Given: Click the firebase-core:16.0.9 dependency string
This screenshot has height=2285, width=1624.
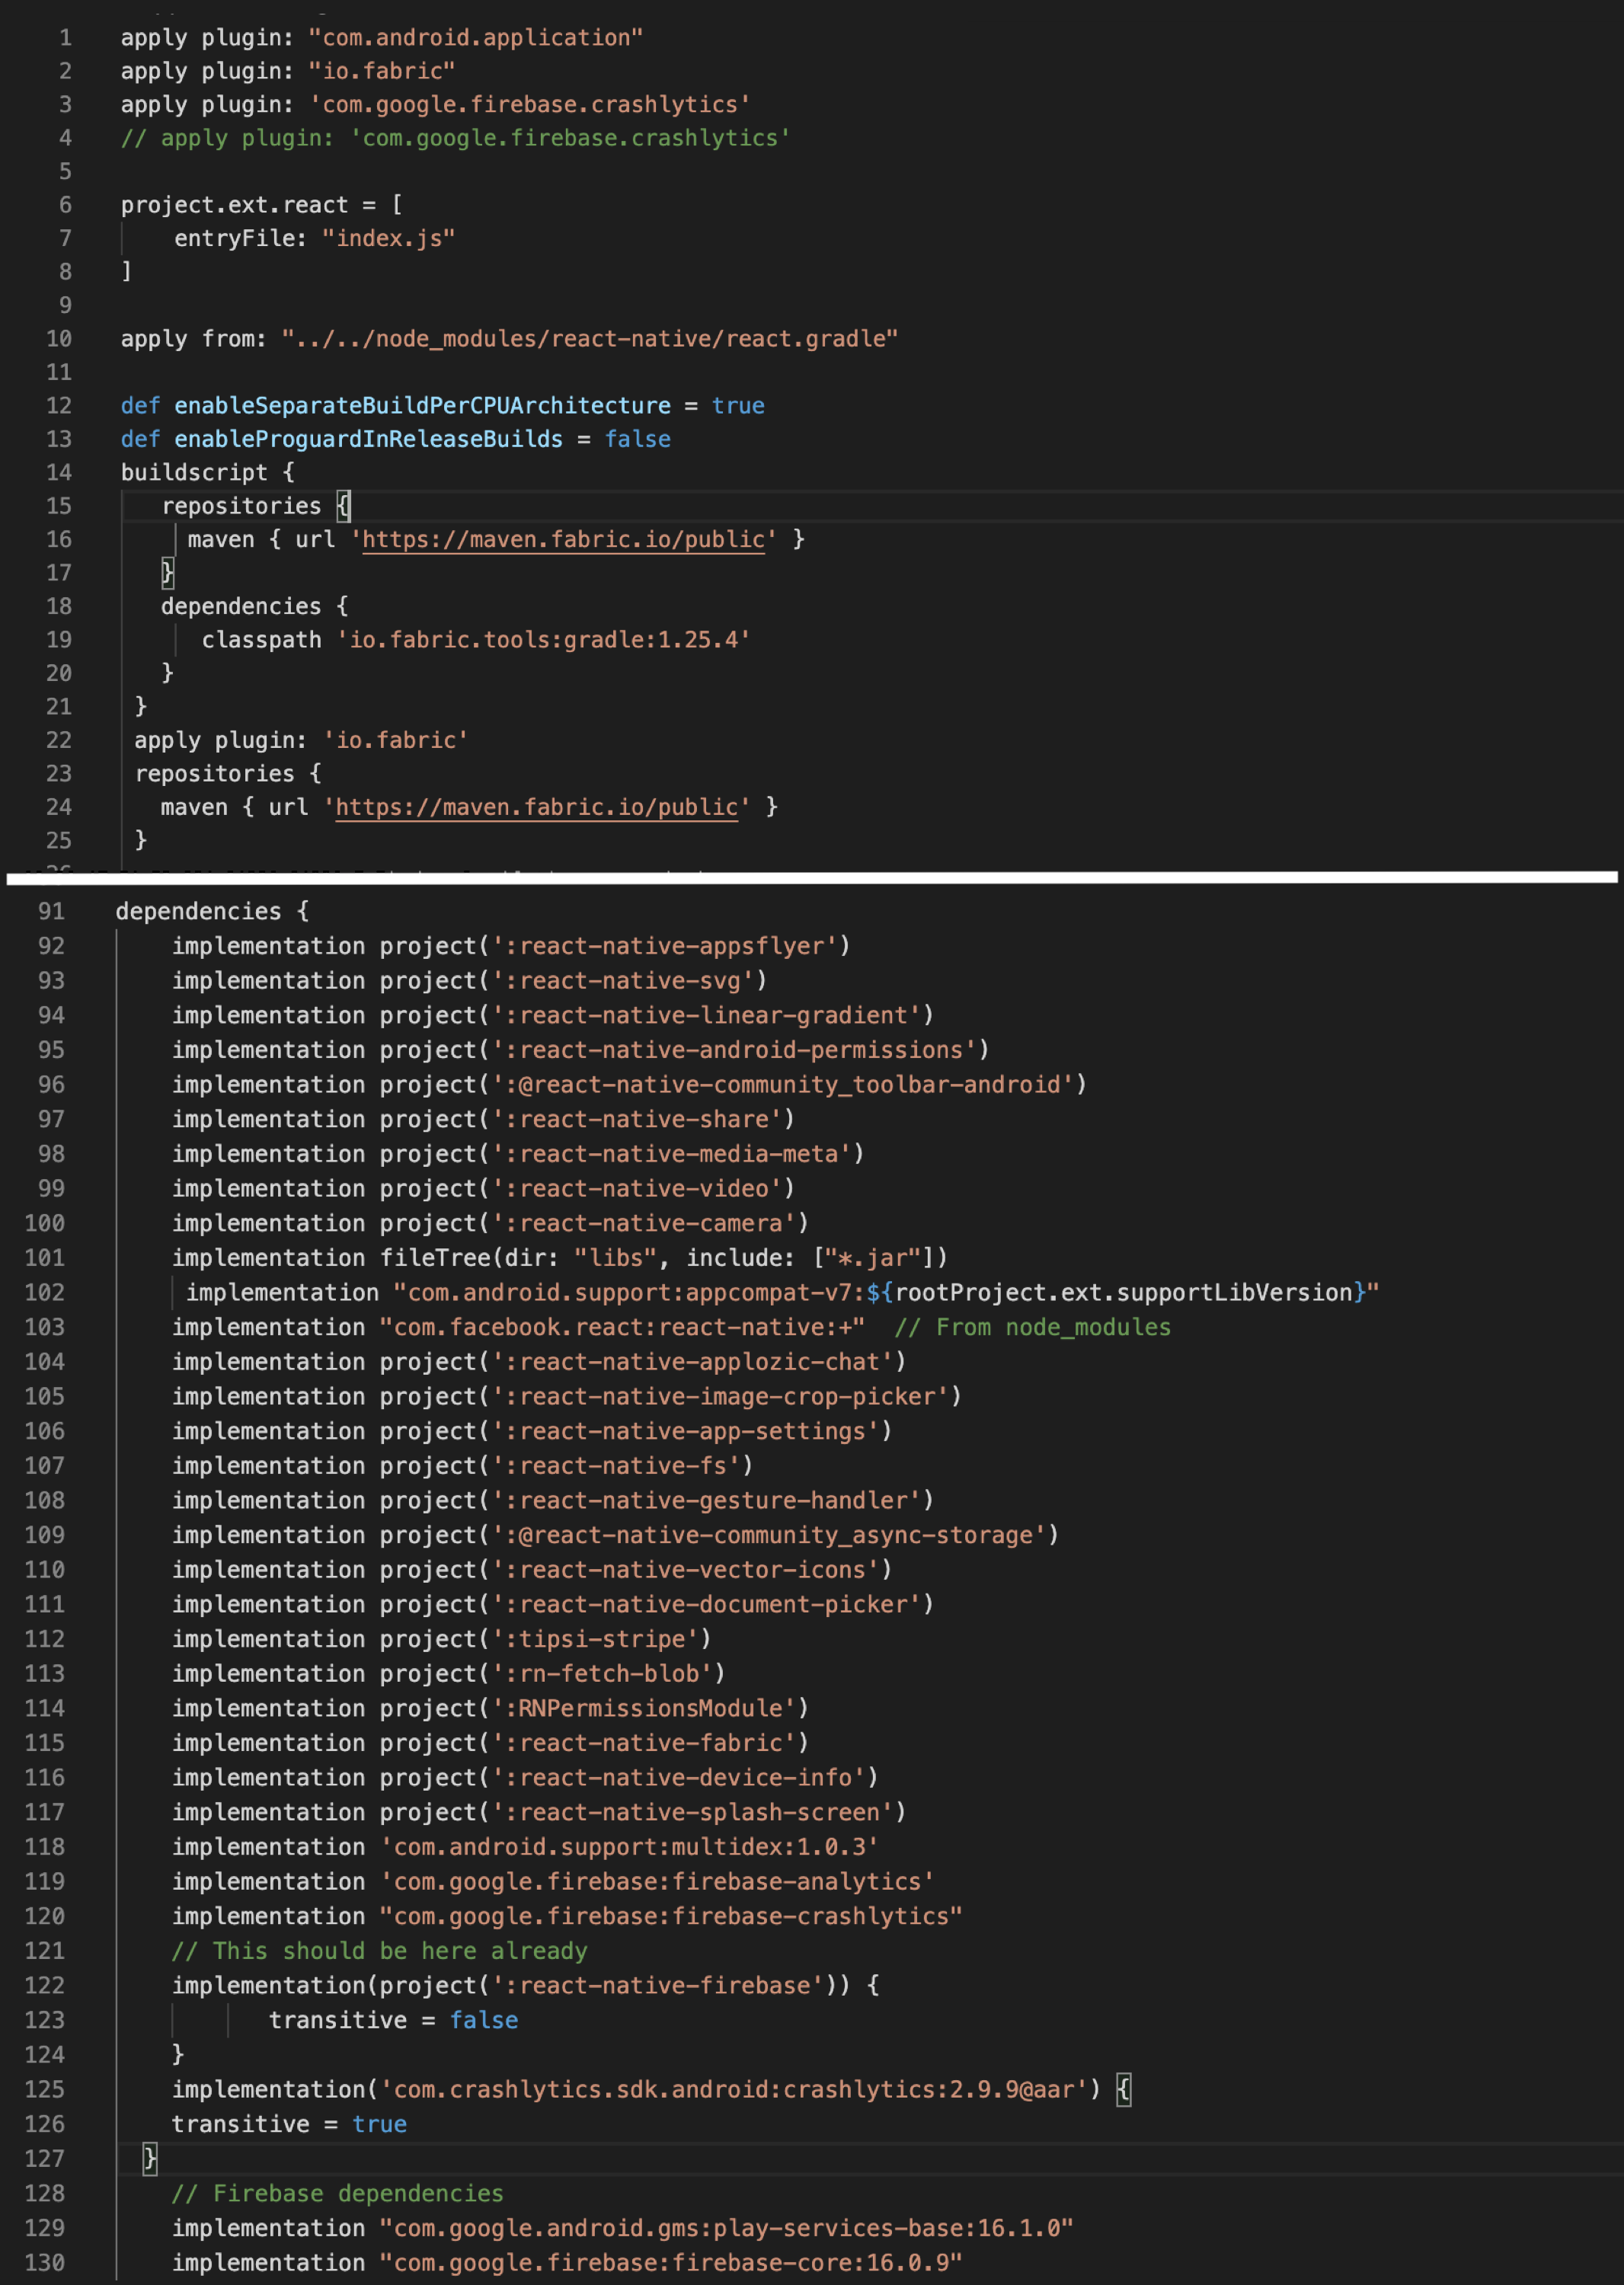Looking at the screenshot, I should coord(670,2262).
